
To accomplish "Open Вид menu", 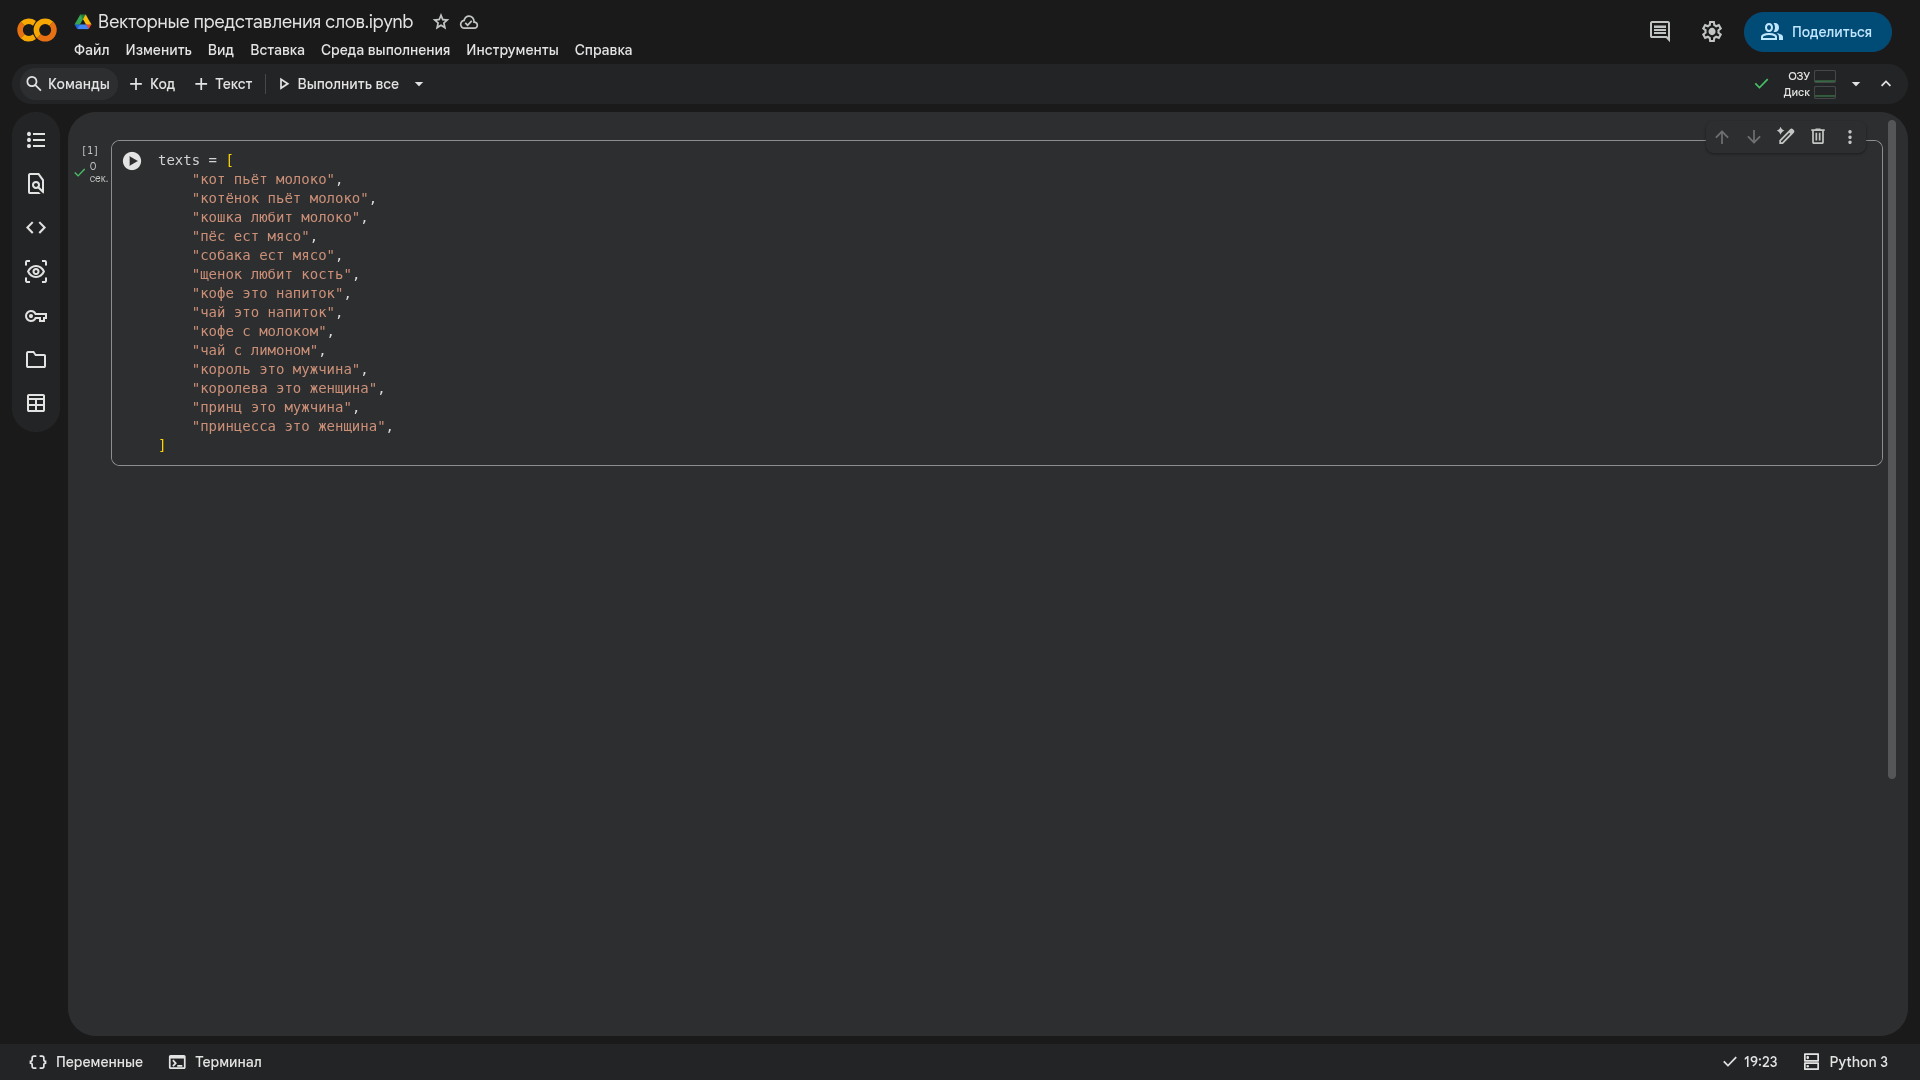I will [220, 50].
